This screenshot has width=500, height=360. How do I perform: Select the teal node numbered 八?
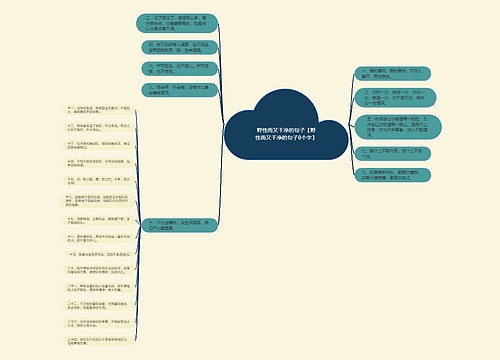(180, 90)
